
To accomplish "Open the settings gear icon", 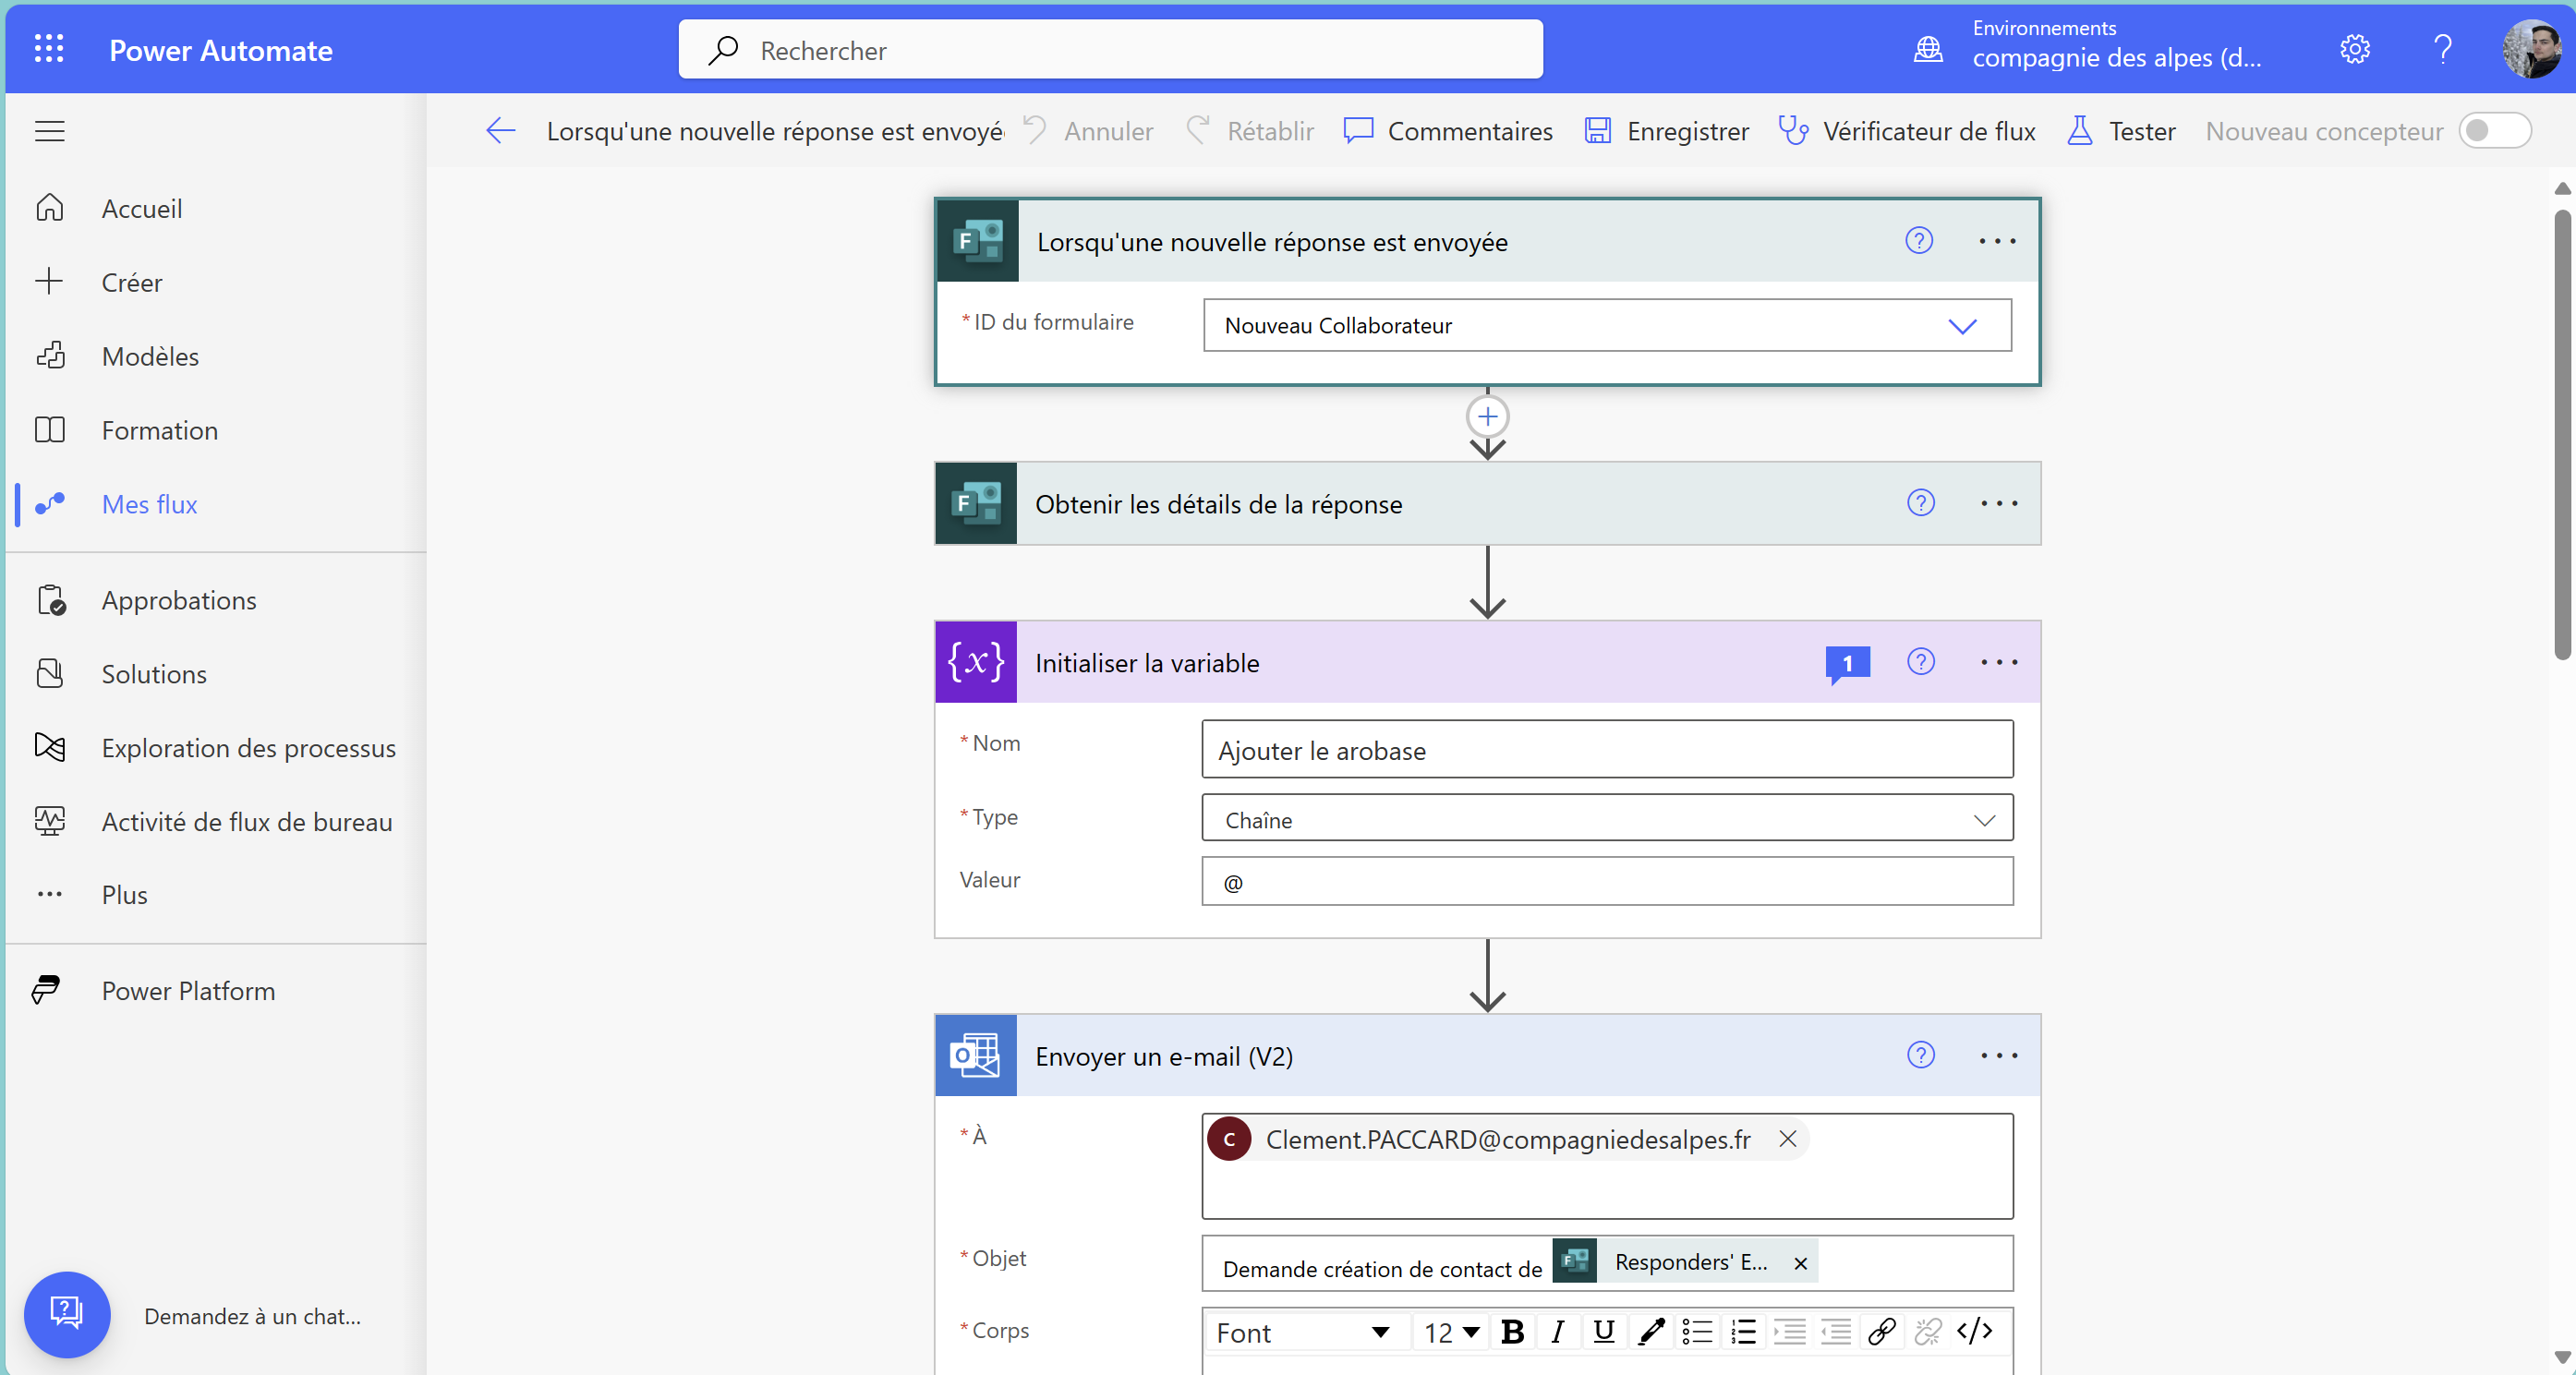I will (x=2355, y=49).
